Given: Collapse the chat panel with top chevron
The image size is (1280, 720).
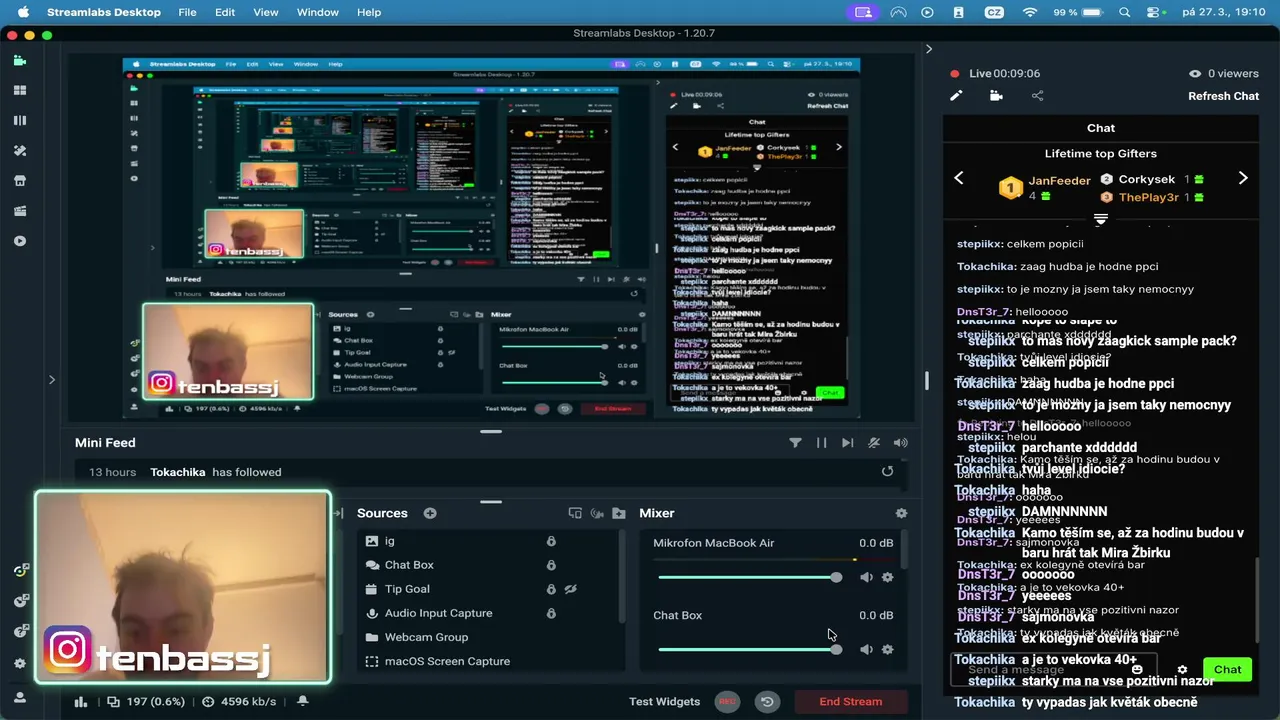Looking at the screenshot, I should (928, 48).
